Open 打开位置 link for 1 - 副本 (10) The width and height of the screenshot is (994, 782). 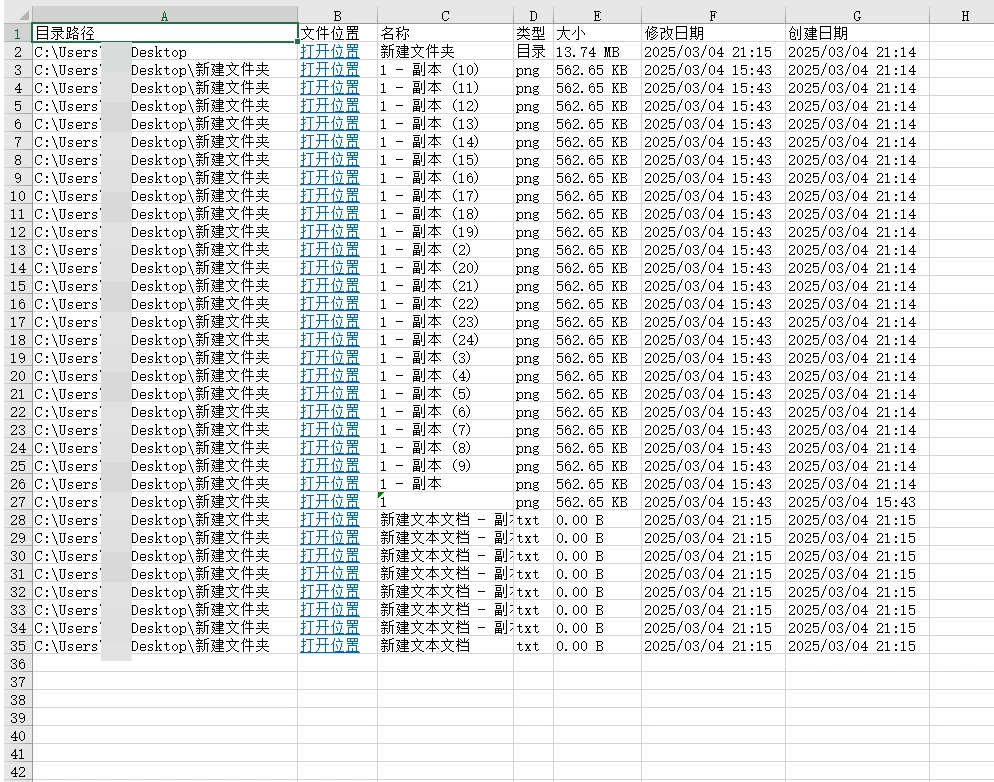[x=330, y=69]
